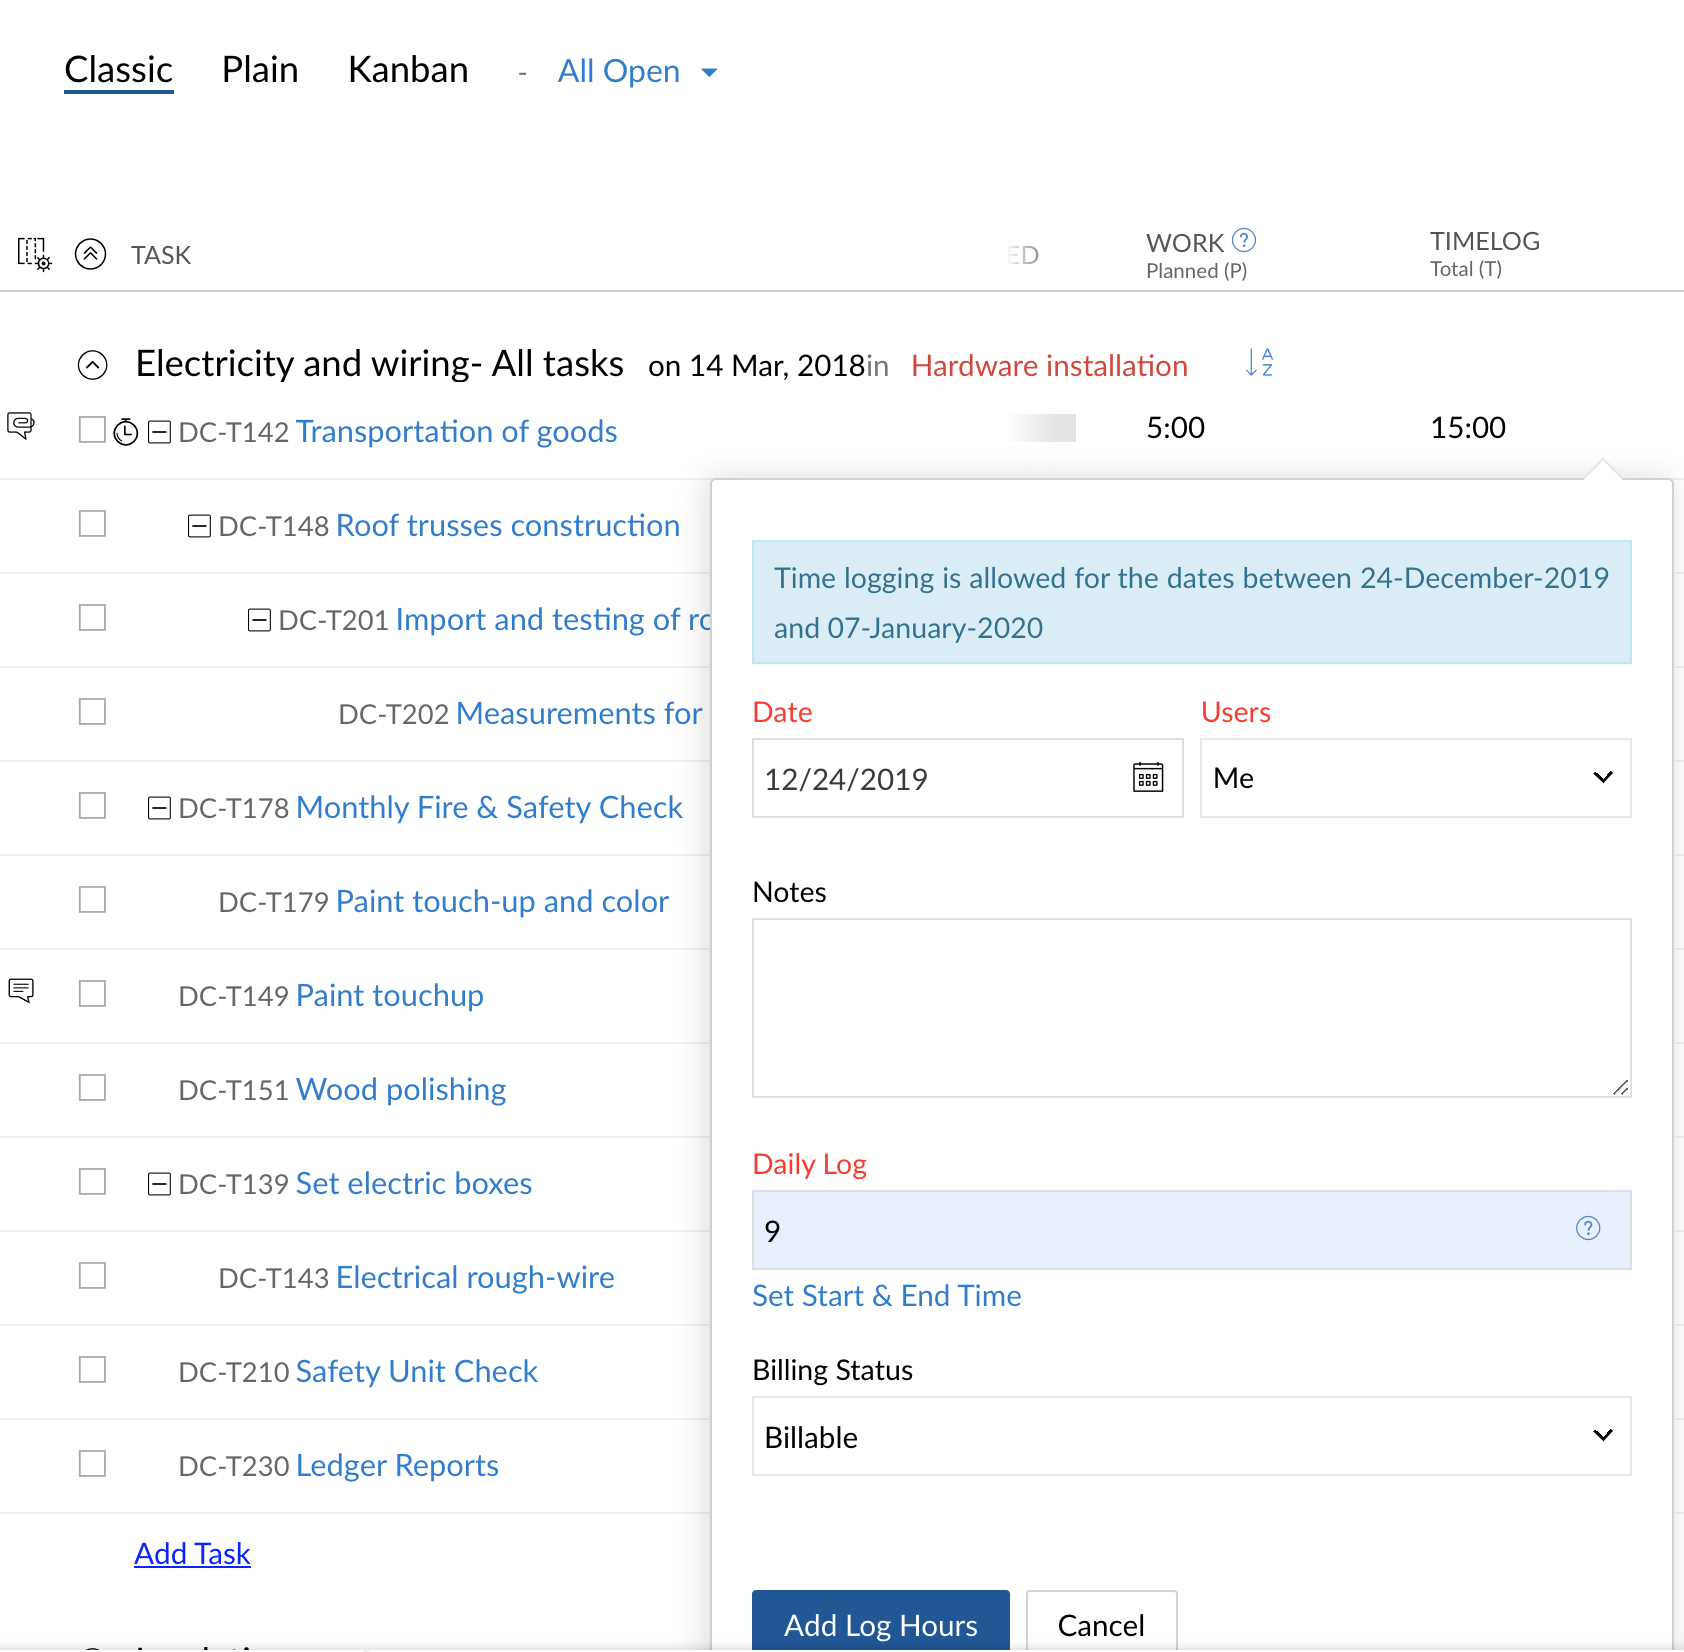Cancel the log hours dialog
This screenshot has height=1652, width=1684.
(x=1101, y=1620)
